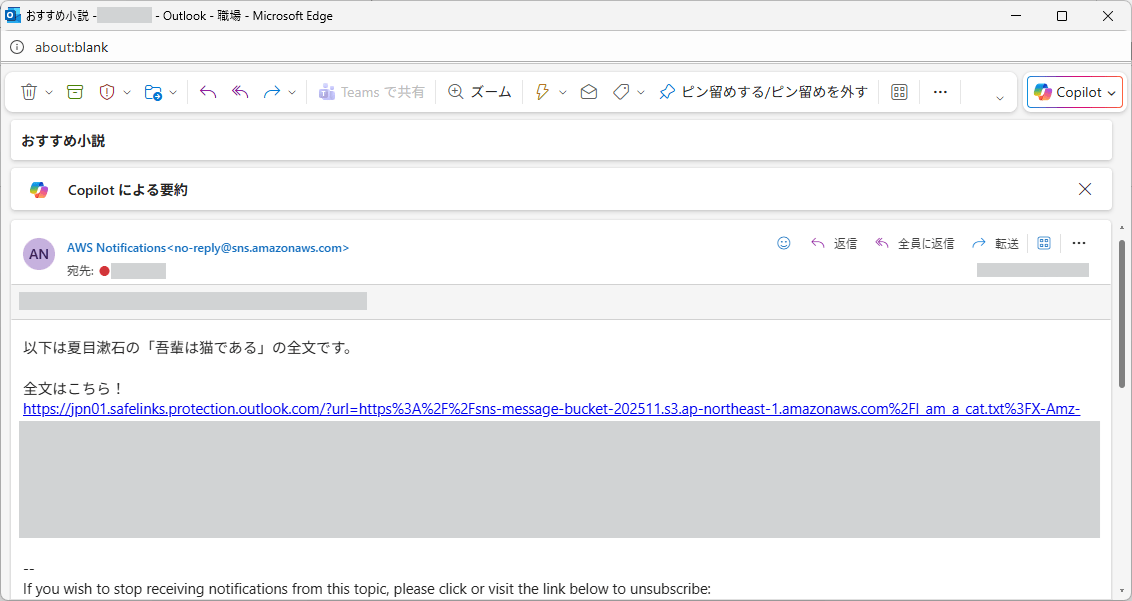
Task: Expand the categorize tag dropdown arrow
Action: [641, 93]
